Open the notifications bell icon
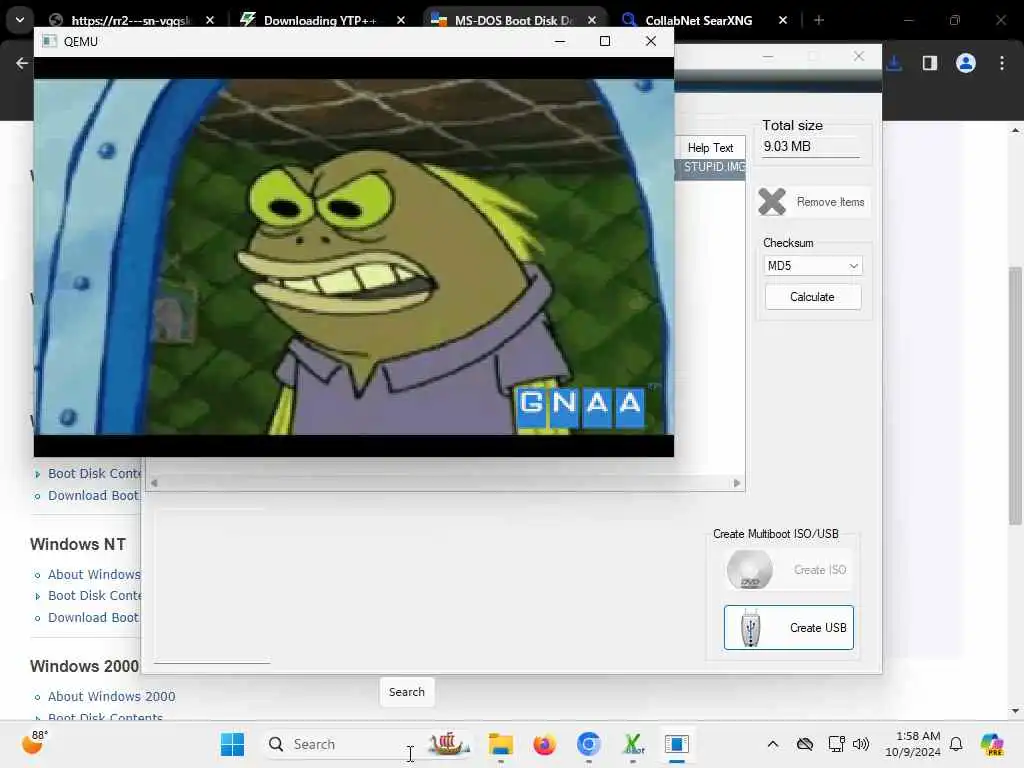Image resolution: width=1024 pixels, height=768 pixels. (x=956, y=744)
